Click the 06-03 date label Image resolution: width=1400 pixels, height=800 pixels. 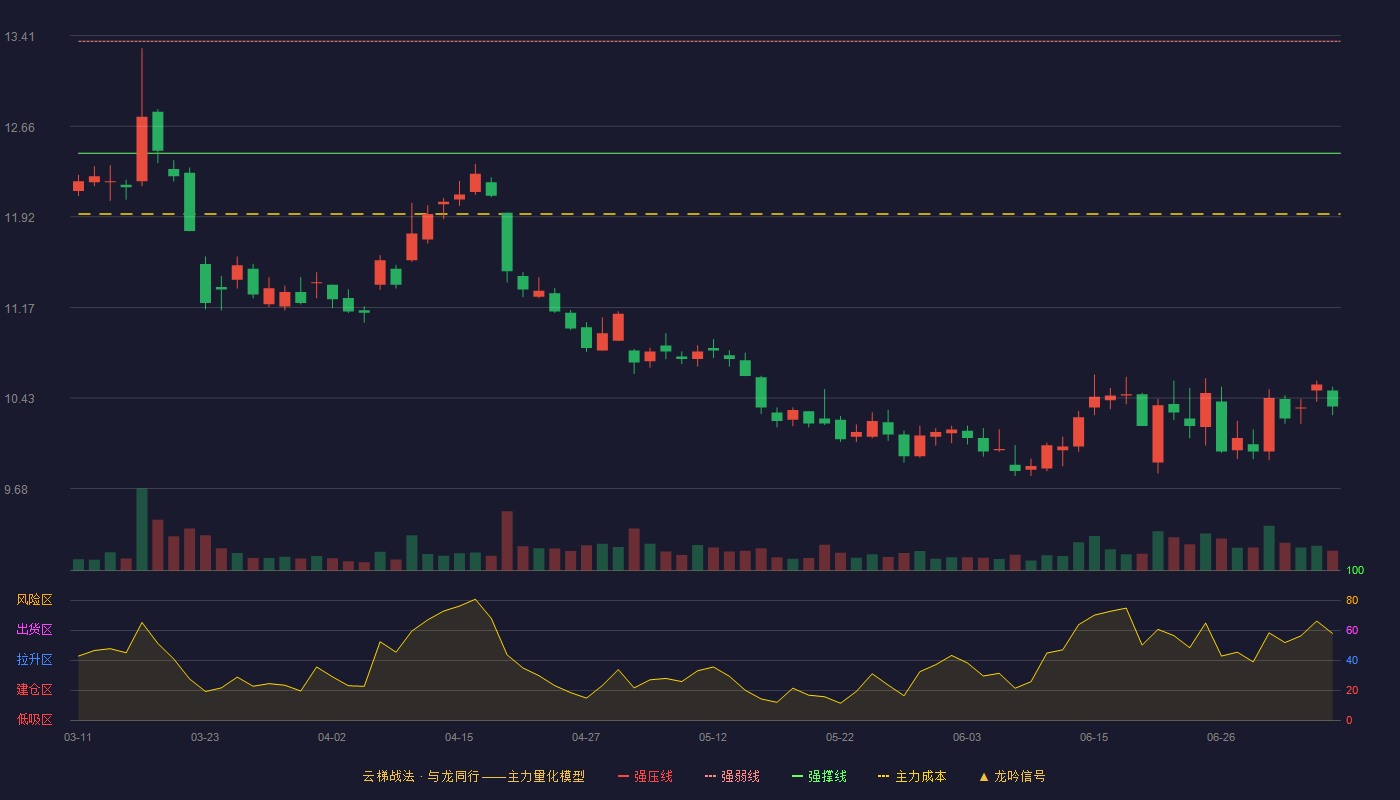click(967, 737)
